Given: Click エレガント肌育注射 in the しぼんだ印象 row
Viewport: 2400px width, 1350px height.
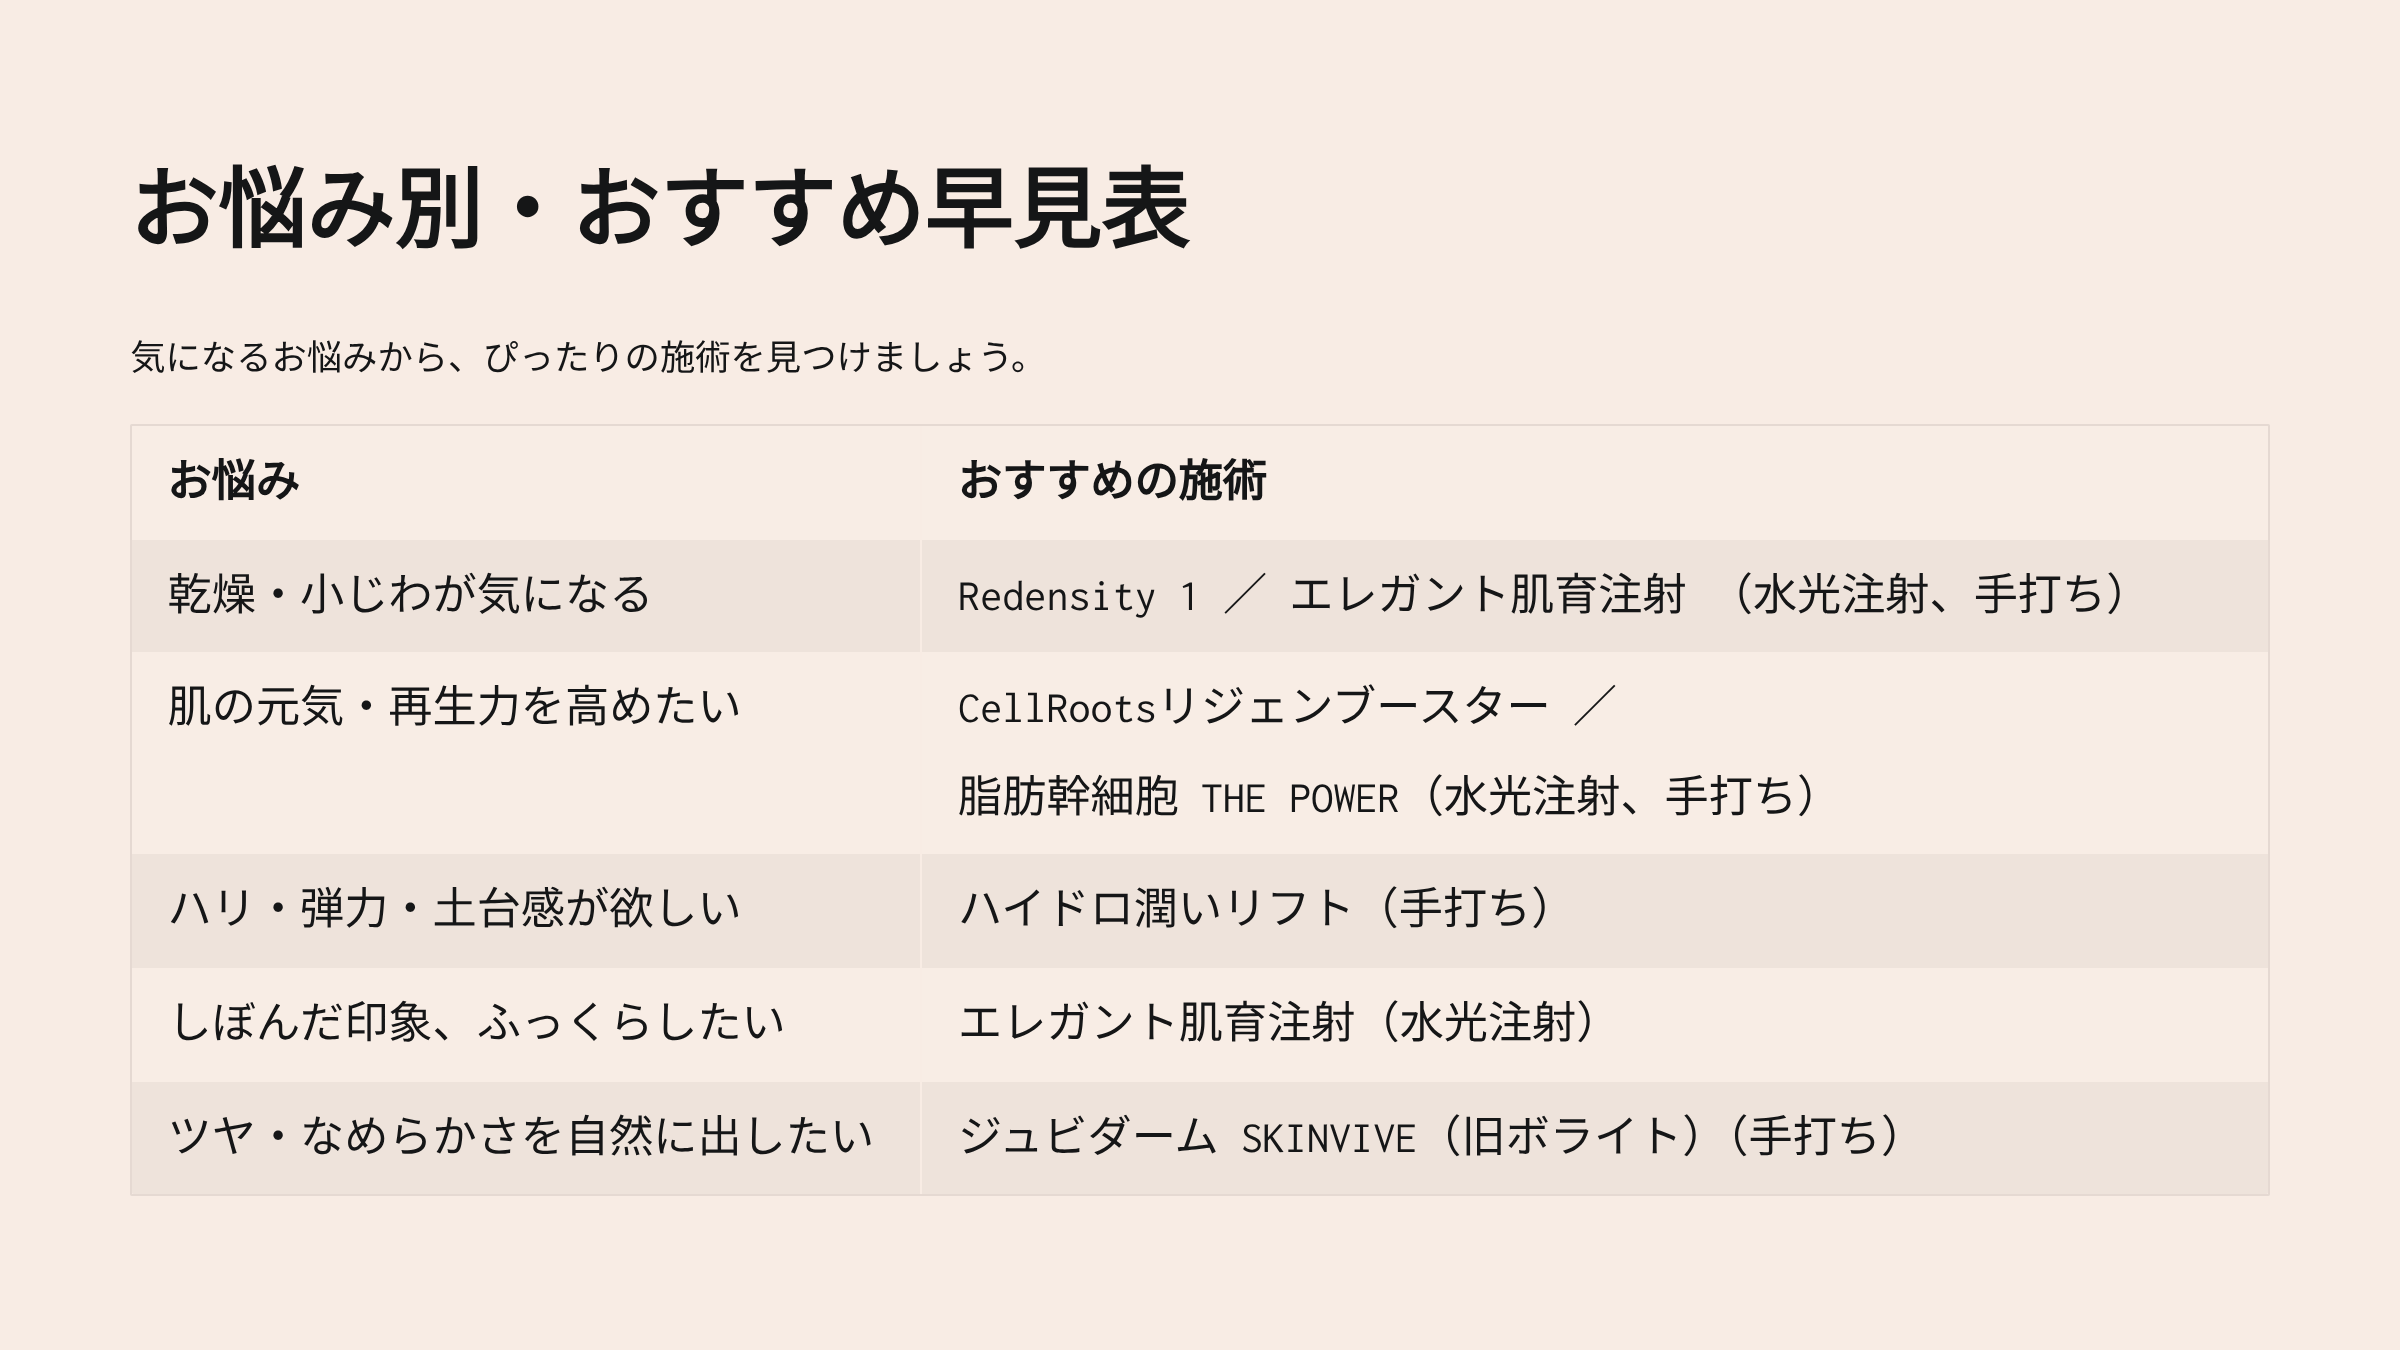Looking at the screenshot, I should click(x=1155, y=1023).
